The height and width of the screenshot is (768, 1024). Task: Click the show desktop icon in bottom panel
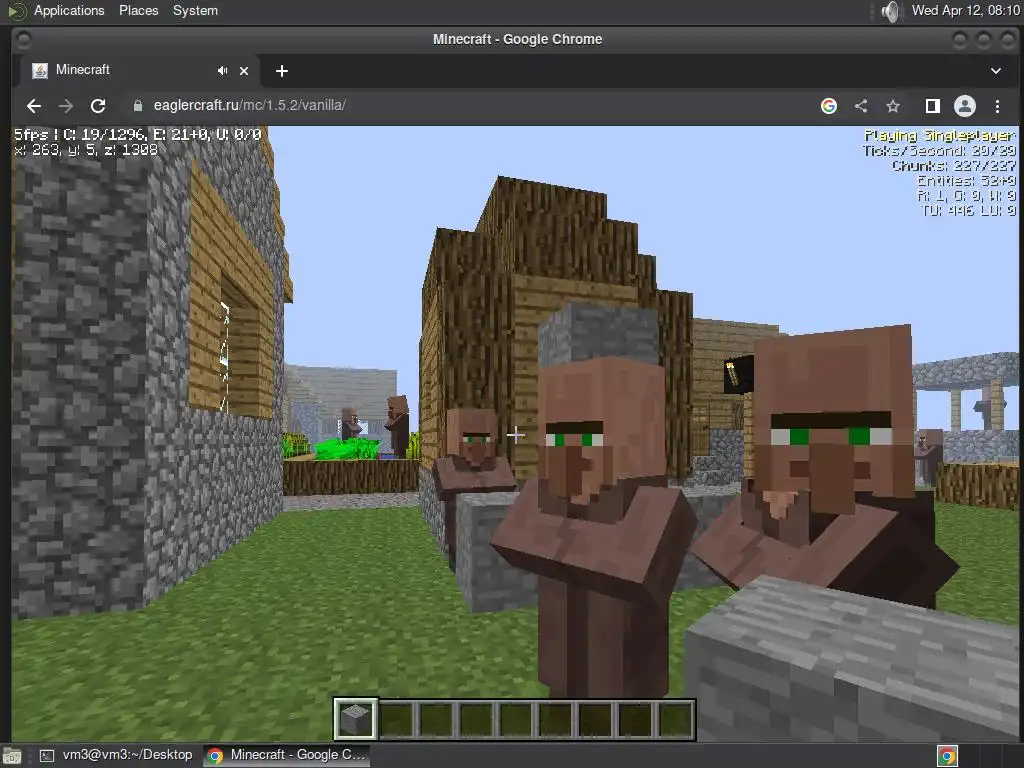(x=12, y=756)
